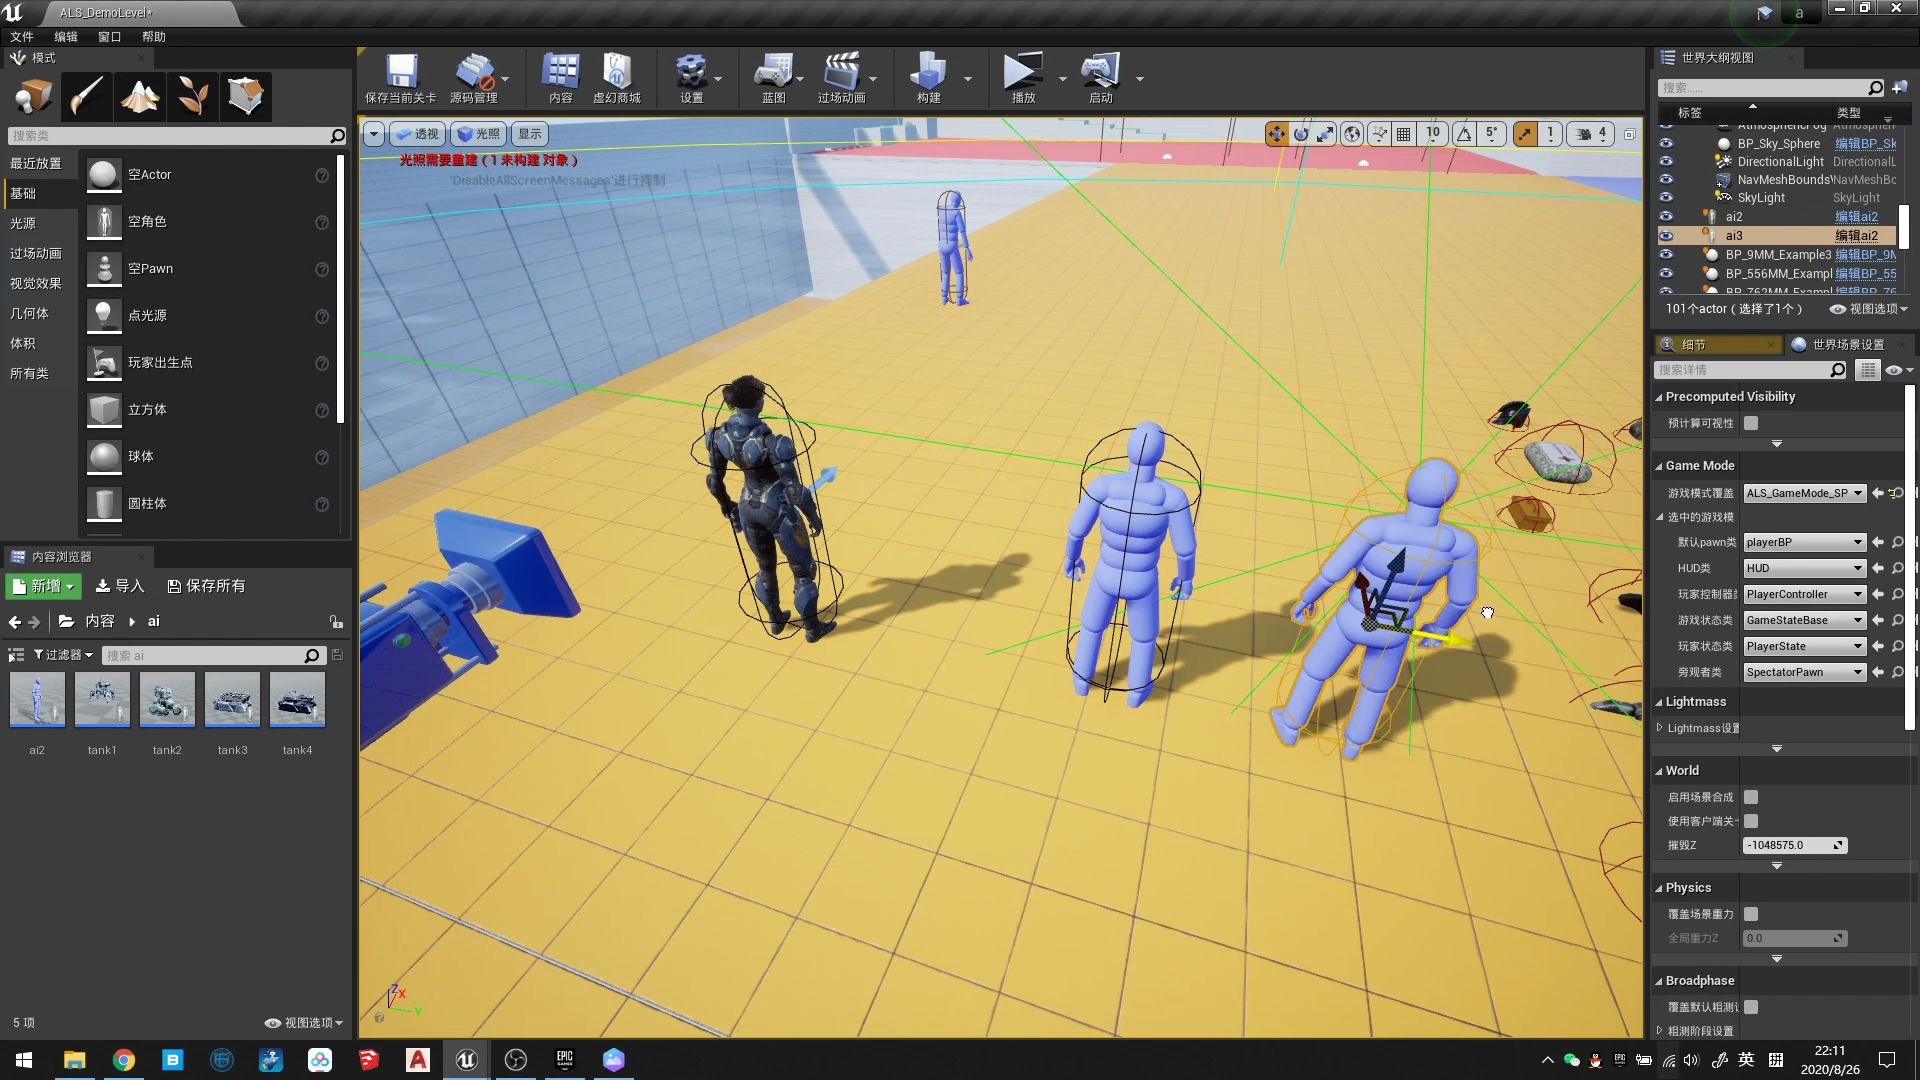Screen dimensions: 1920x1080
Task: Toggle visibility of DirectionalLight in the outliner
Action: click(x=1666, y=161)
